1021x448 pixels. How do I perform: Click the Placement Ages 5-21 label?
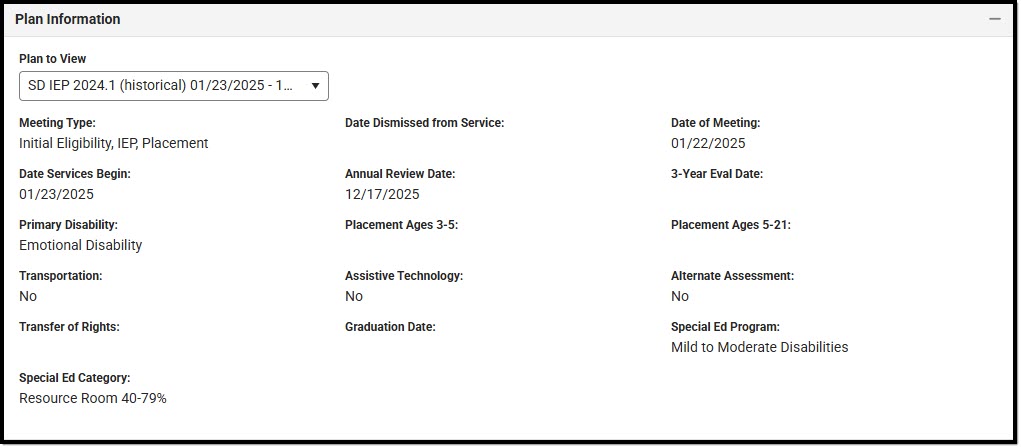tap(731, 225)
